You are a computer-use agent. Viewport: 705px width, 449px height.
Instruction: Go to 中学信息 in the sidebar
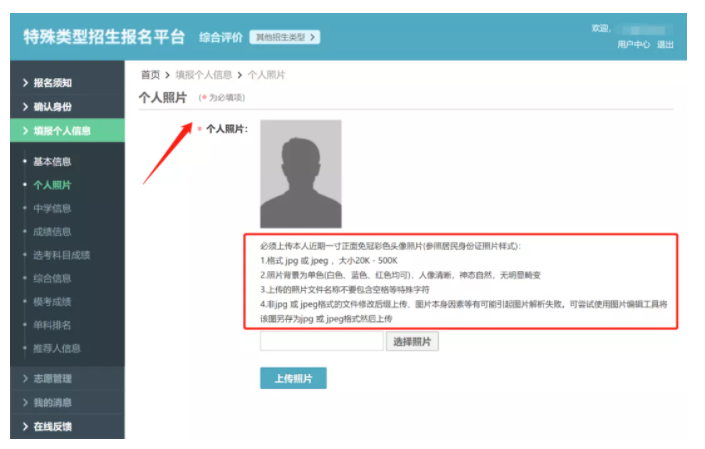pos(52,208)
